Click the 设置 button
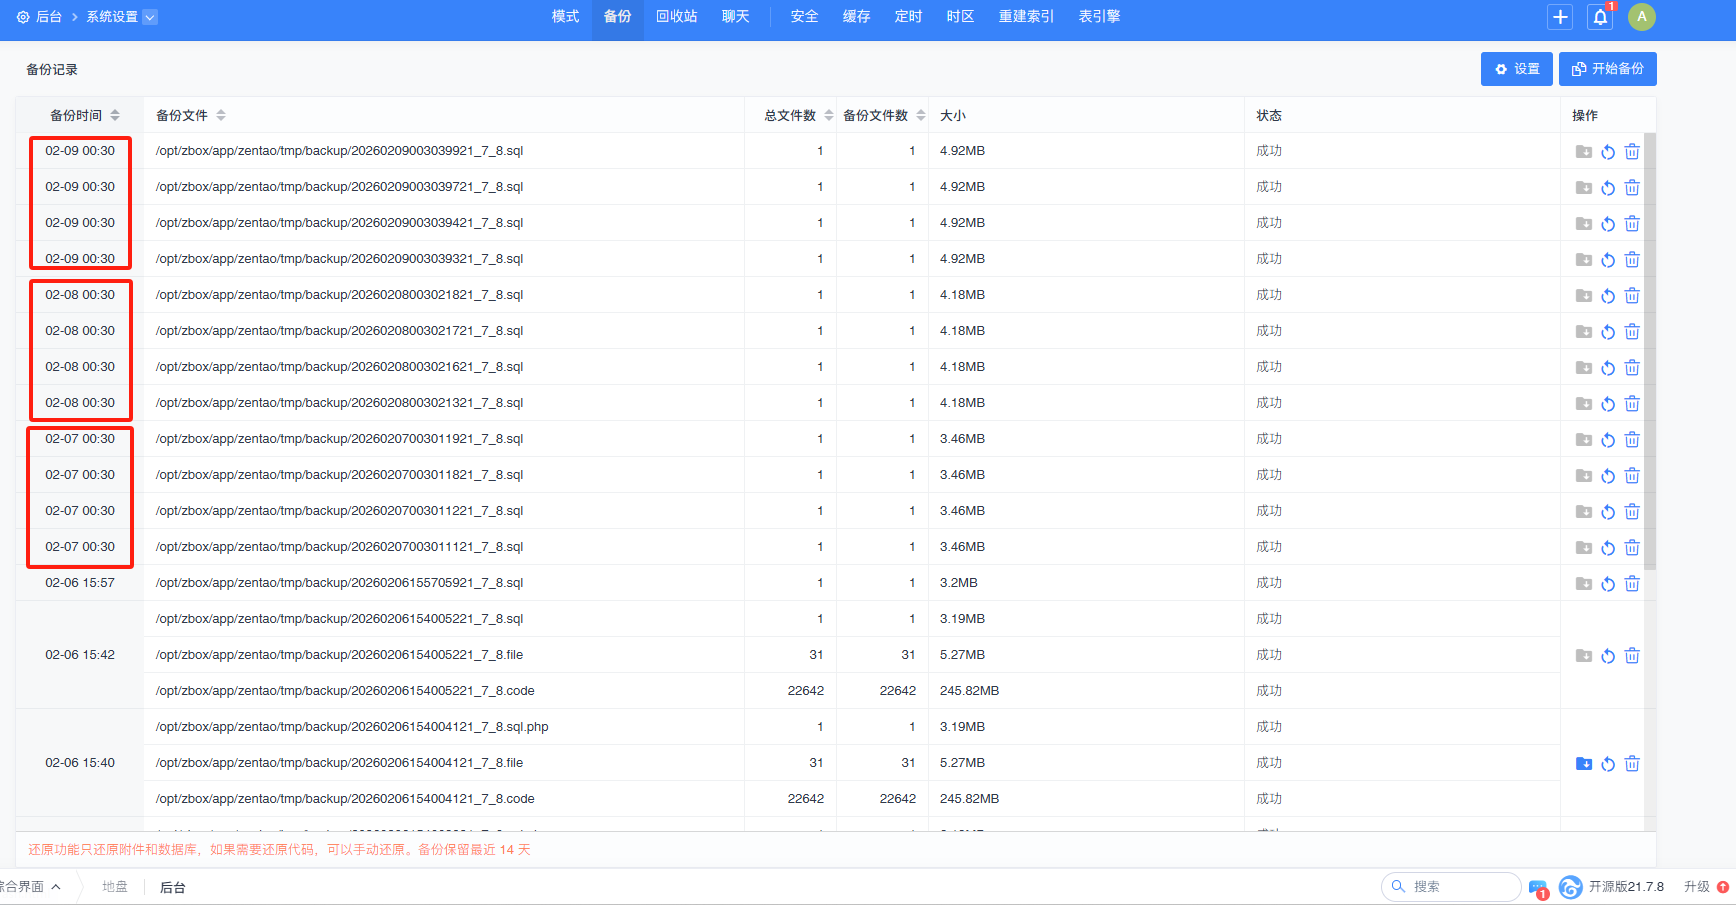Image resolution: width=1736 pixels, height=905 pixels. tap(1517, 69)
